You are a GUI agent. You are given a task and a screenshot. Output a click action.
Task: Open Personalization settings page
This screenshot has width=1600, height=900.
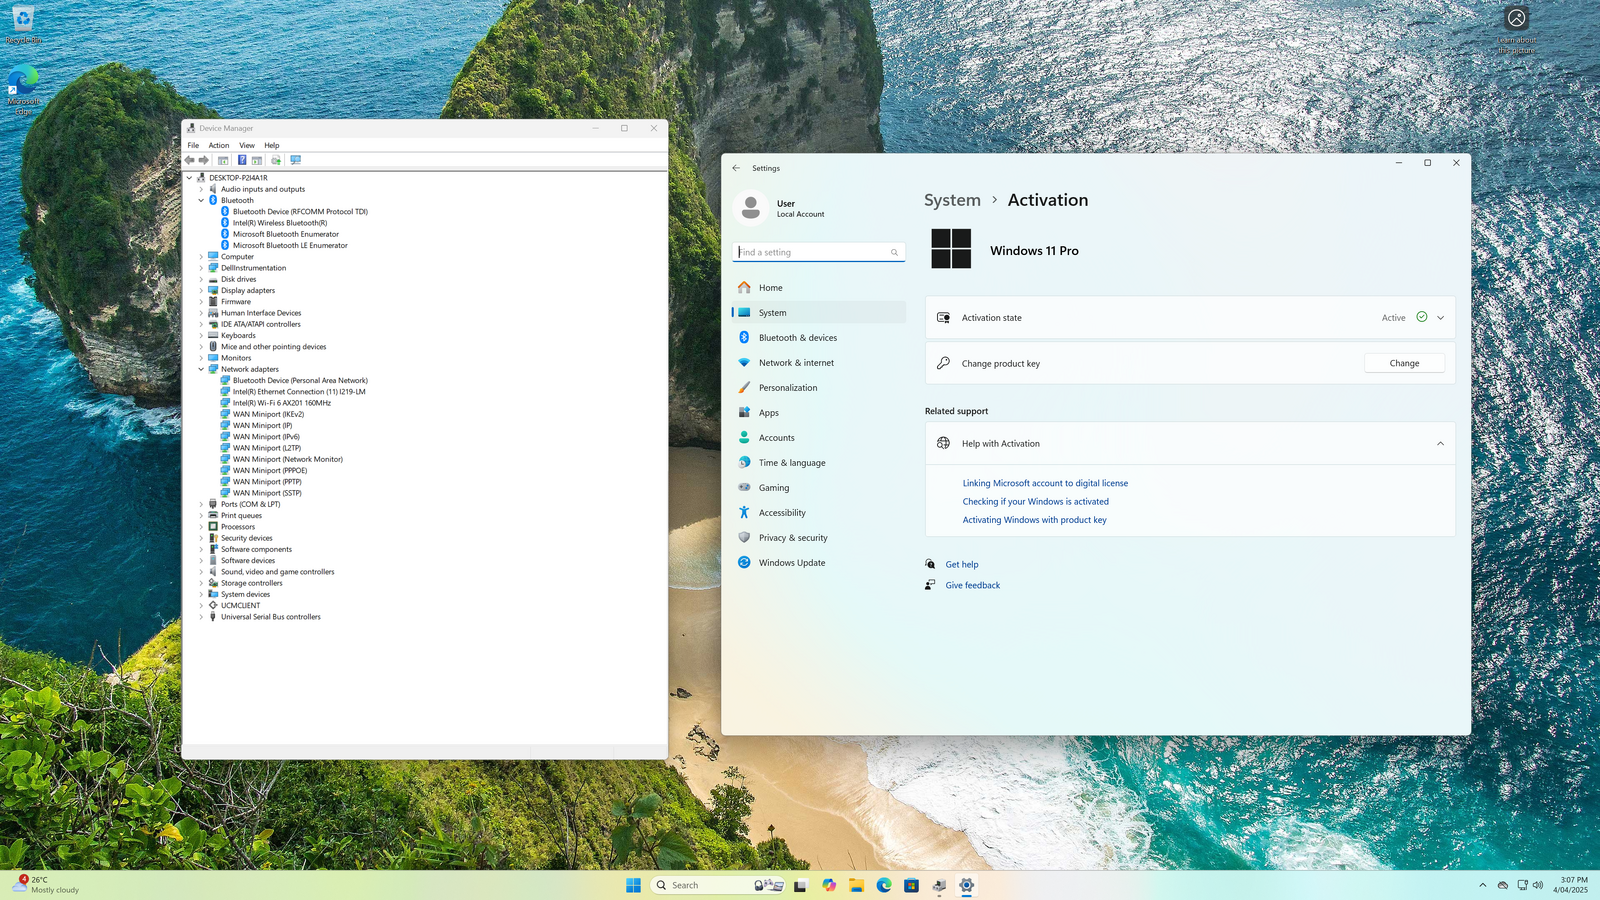[819, 388]
